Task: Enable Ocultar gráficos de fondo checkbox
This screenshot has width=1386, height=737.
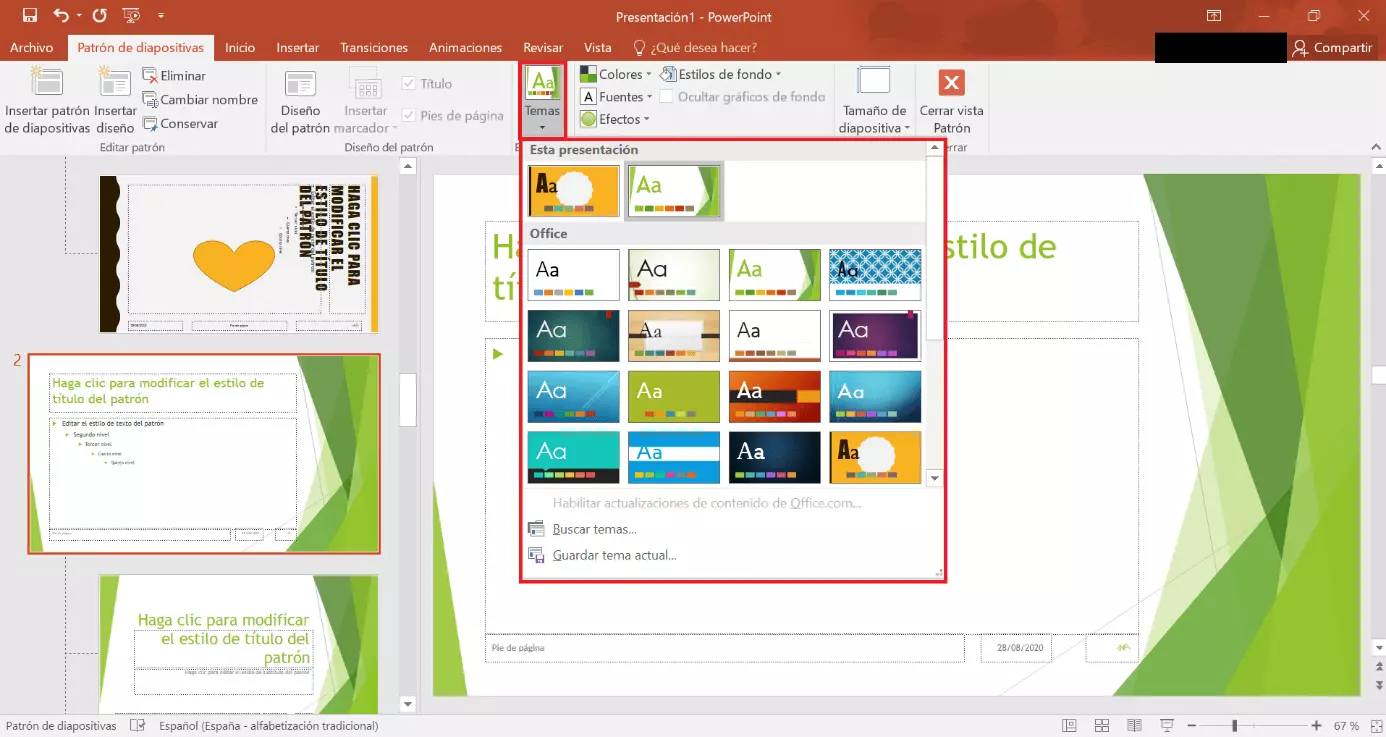Action: [x=666, y=97]
